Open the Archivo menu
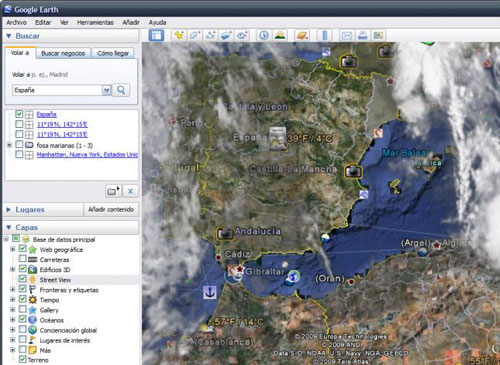Screen dimensions: 500x365 coord(16,22)
